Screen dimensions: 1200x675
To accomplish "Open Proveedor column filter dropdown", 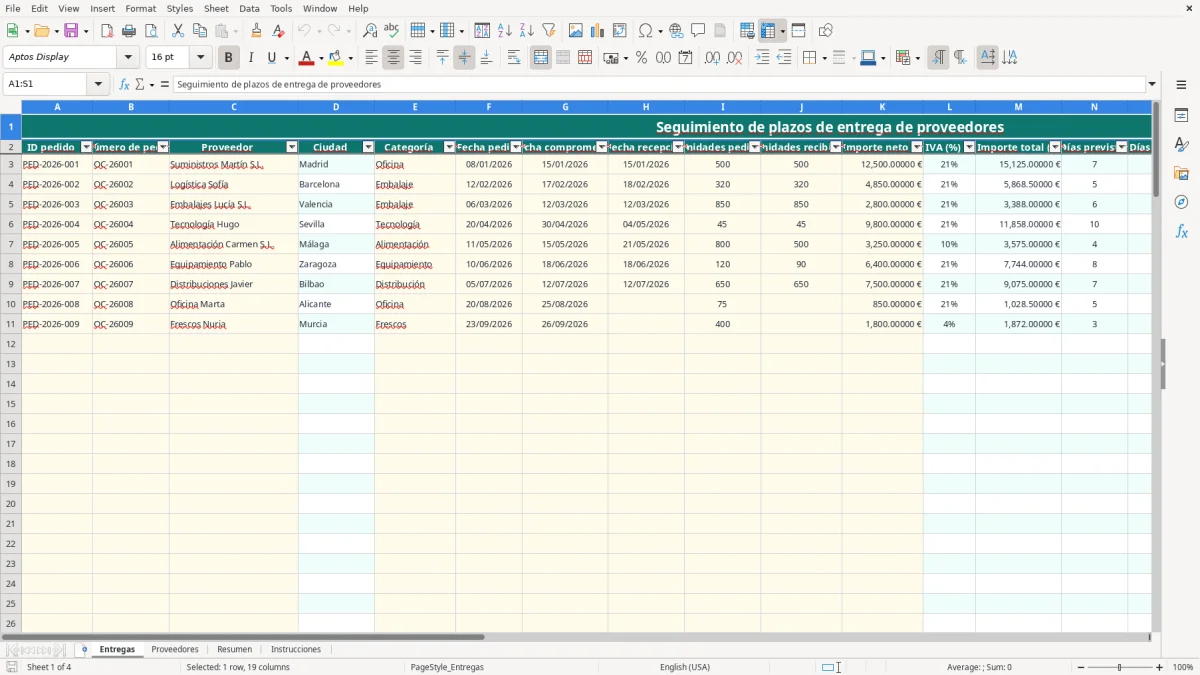I will click(x=292, y=147).
